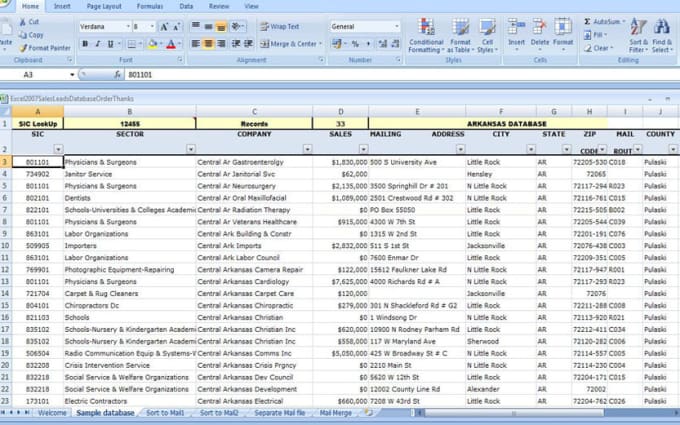Image resolution: width=680 pixels, height=425 pixels.
Task: Toggle underline formatting
Action: [110, 44]
